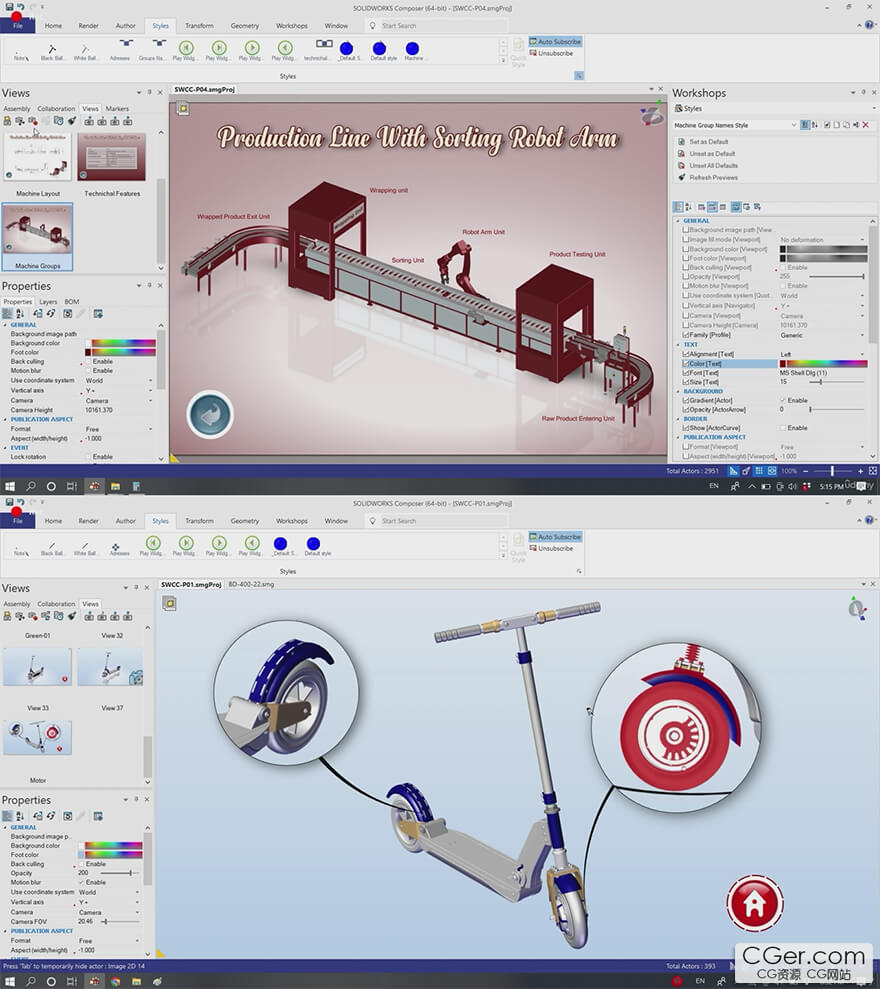Open the Format dropdown in the bottom Properties panel

138,940
